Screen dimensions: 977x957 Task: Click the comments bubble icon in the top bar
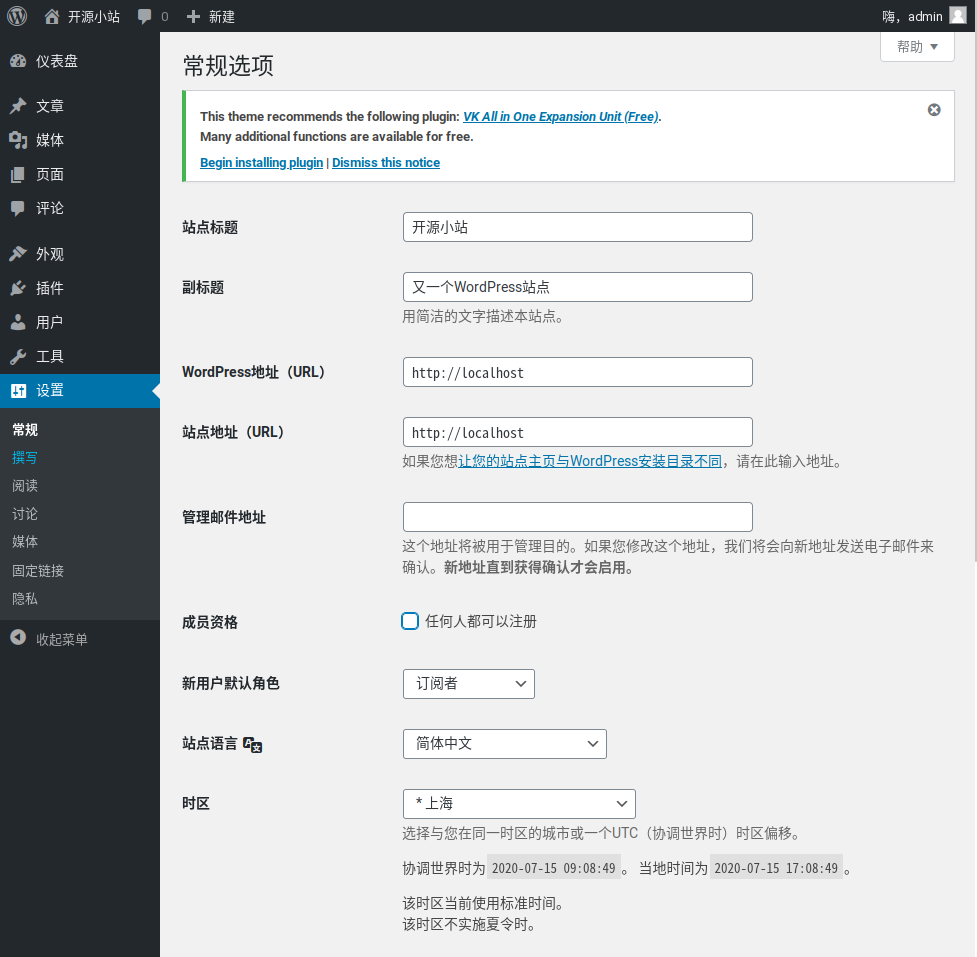[145, 16]
